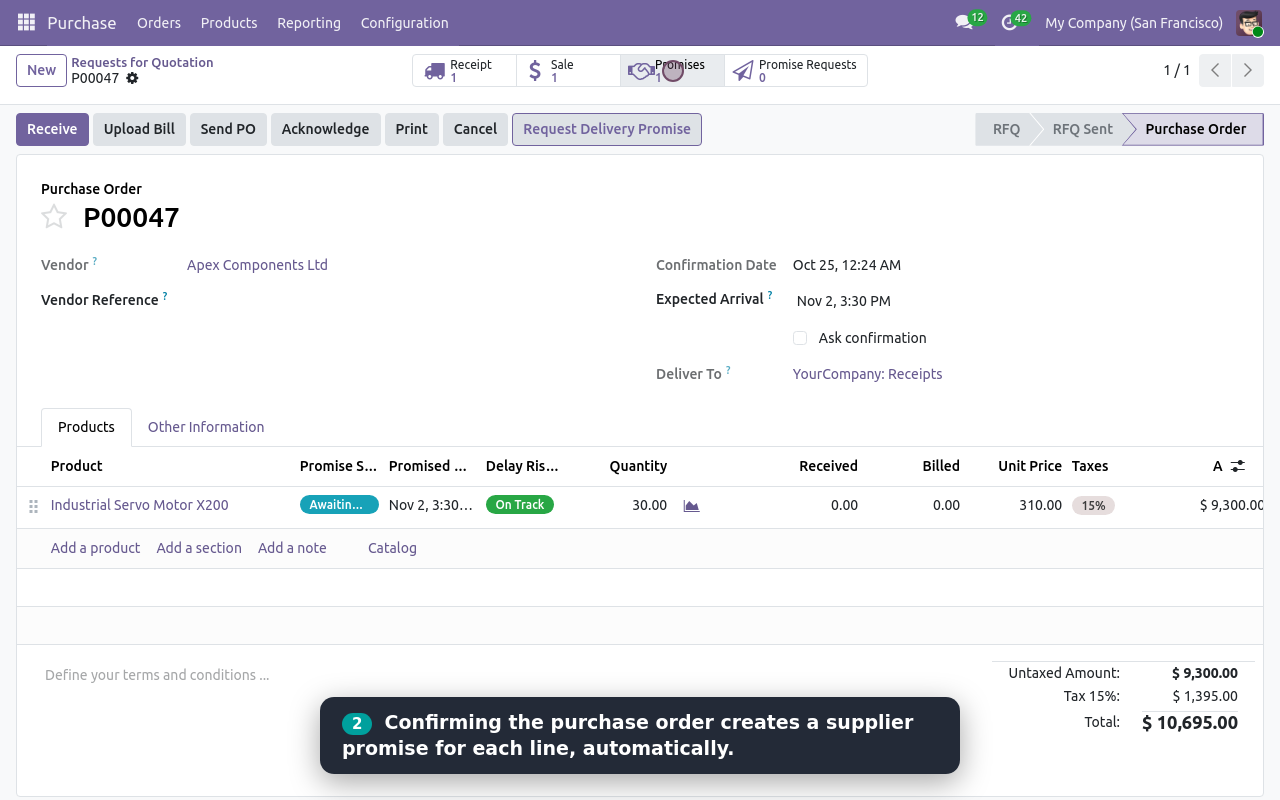Open the column settings adjust icon

pos(1238,466)
